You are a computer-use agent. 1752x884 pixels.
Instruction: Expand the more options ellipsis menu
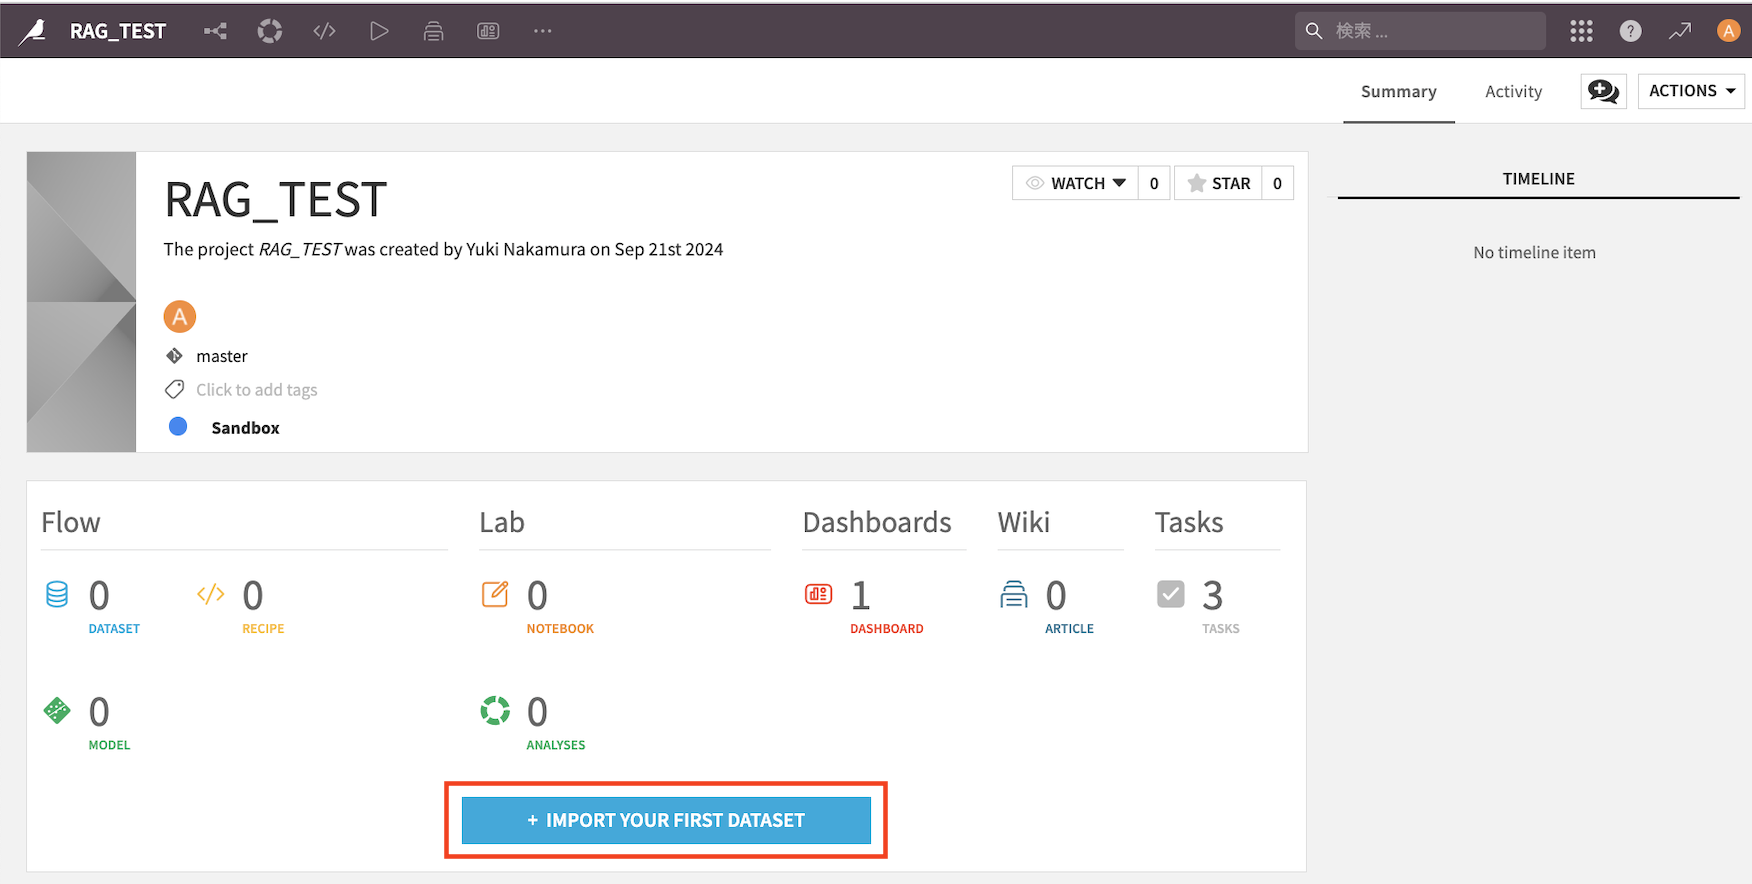point(542,31)
